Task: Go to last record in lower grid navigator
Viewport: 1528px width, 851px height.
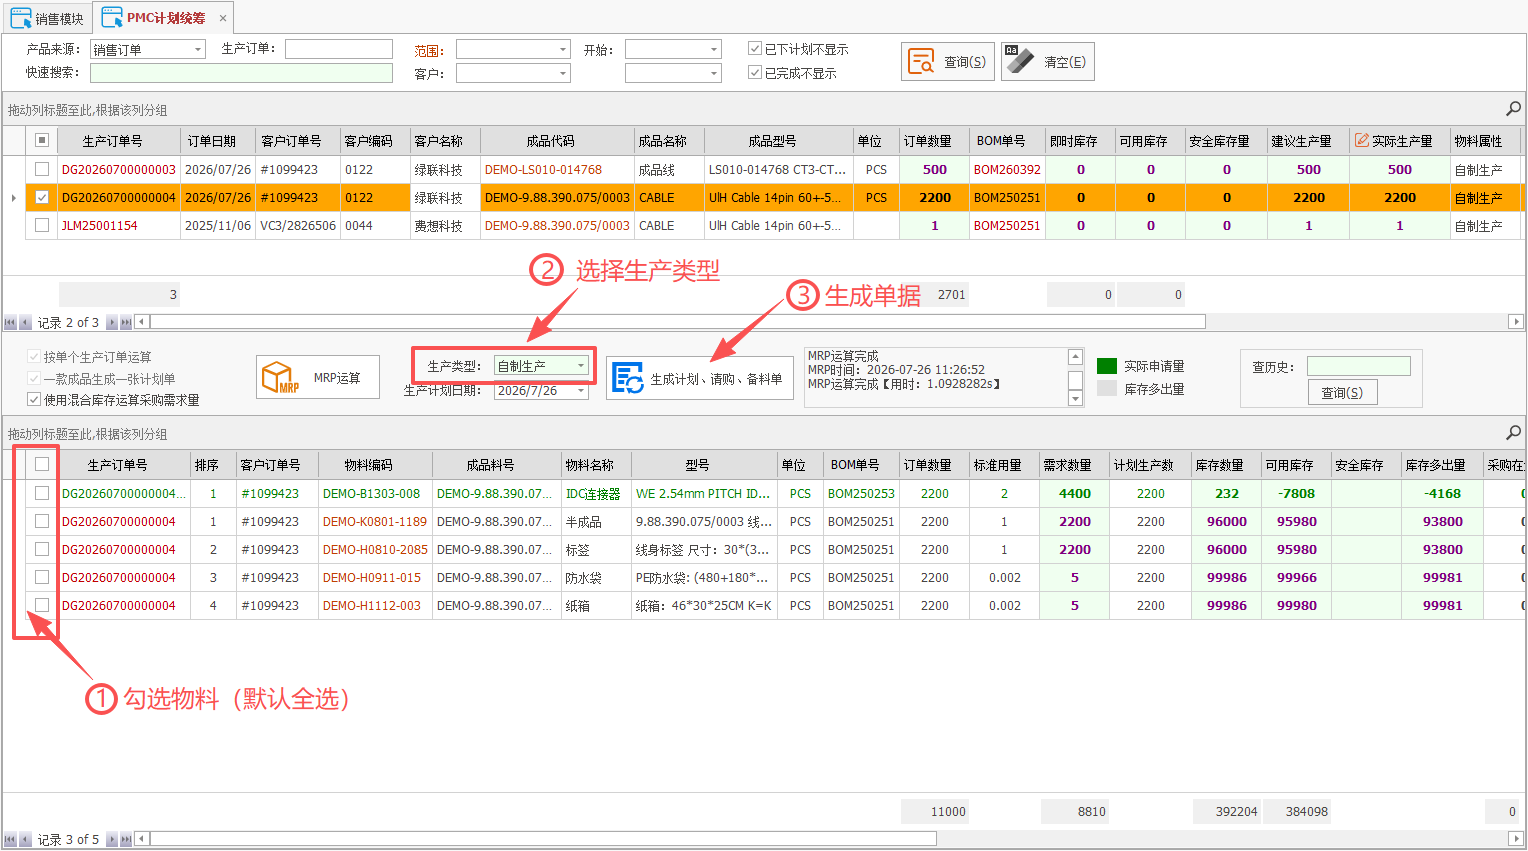Action: (x=126, y=839)
